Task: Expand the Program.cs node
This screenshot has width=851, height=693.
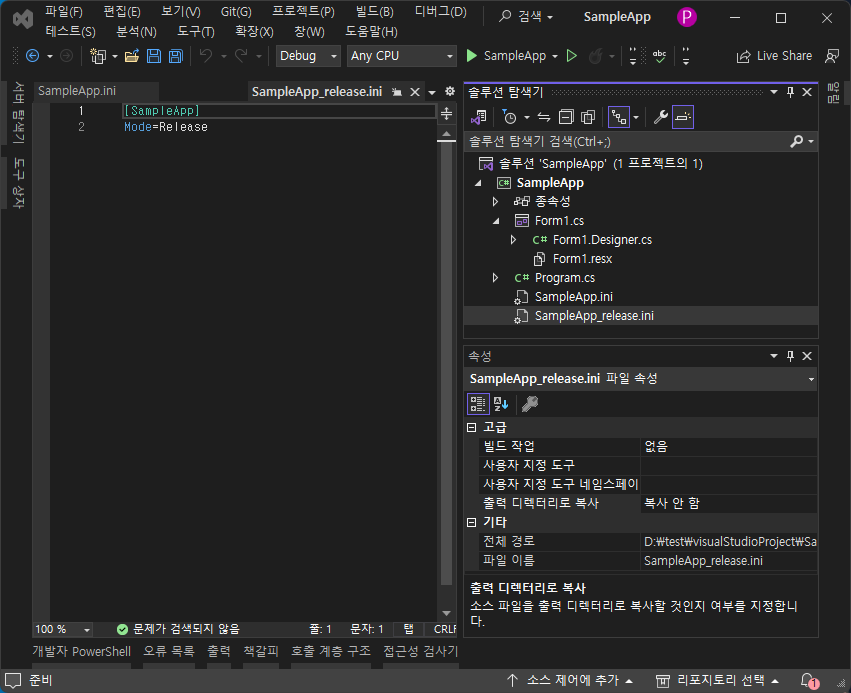Action: point(495,278)
